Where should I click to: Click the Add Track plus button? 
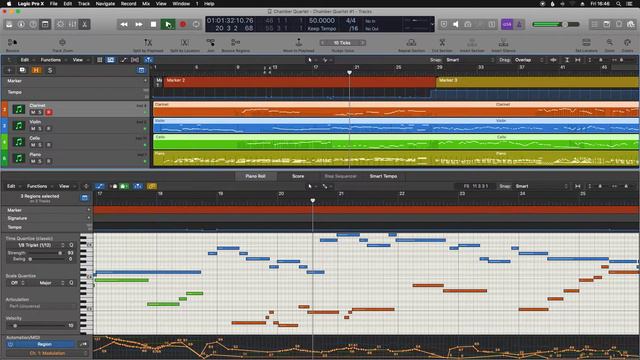[9, 70]
